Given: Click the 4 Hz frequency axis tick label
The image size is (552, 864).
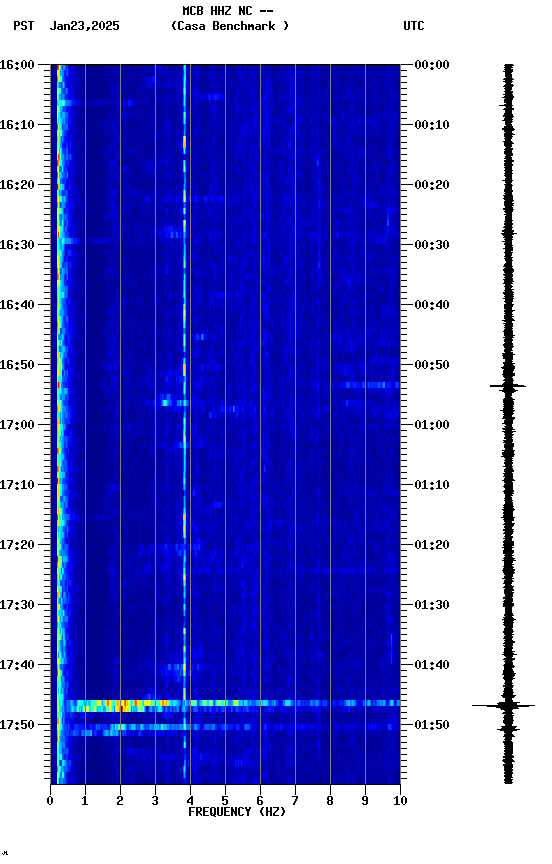Looking at the screenshot, I should [190, 801].
